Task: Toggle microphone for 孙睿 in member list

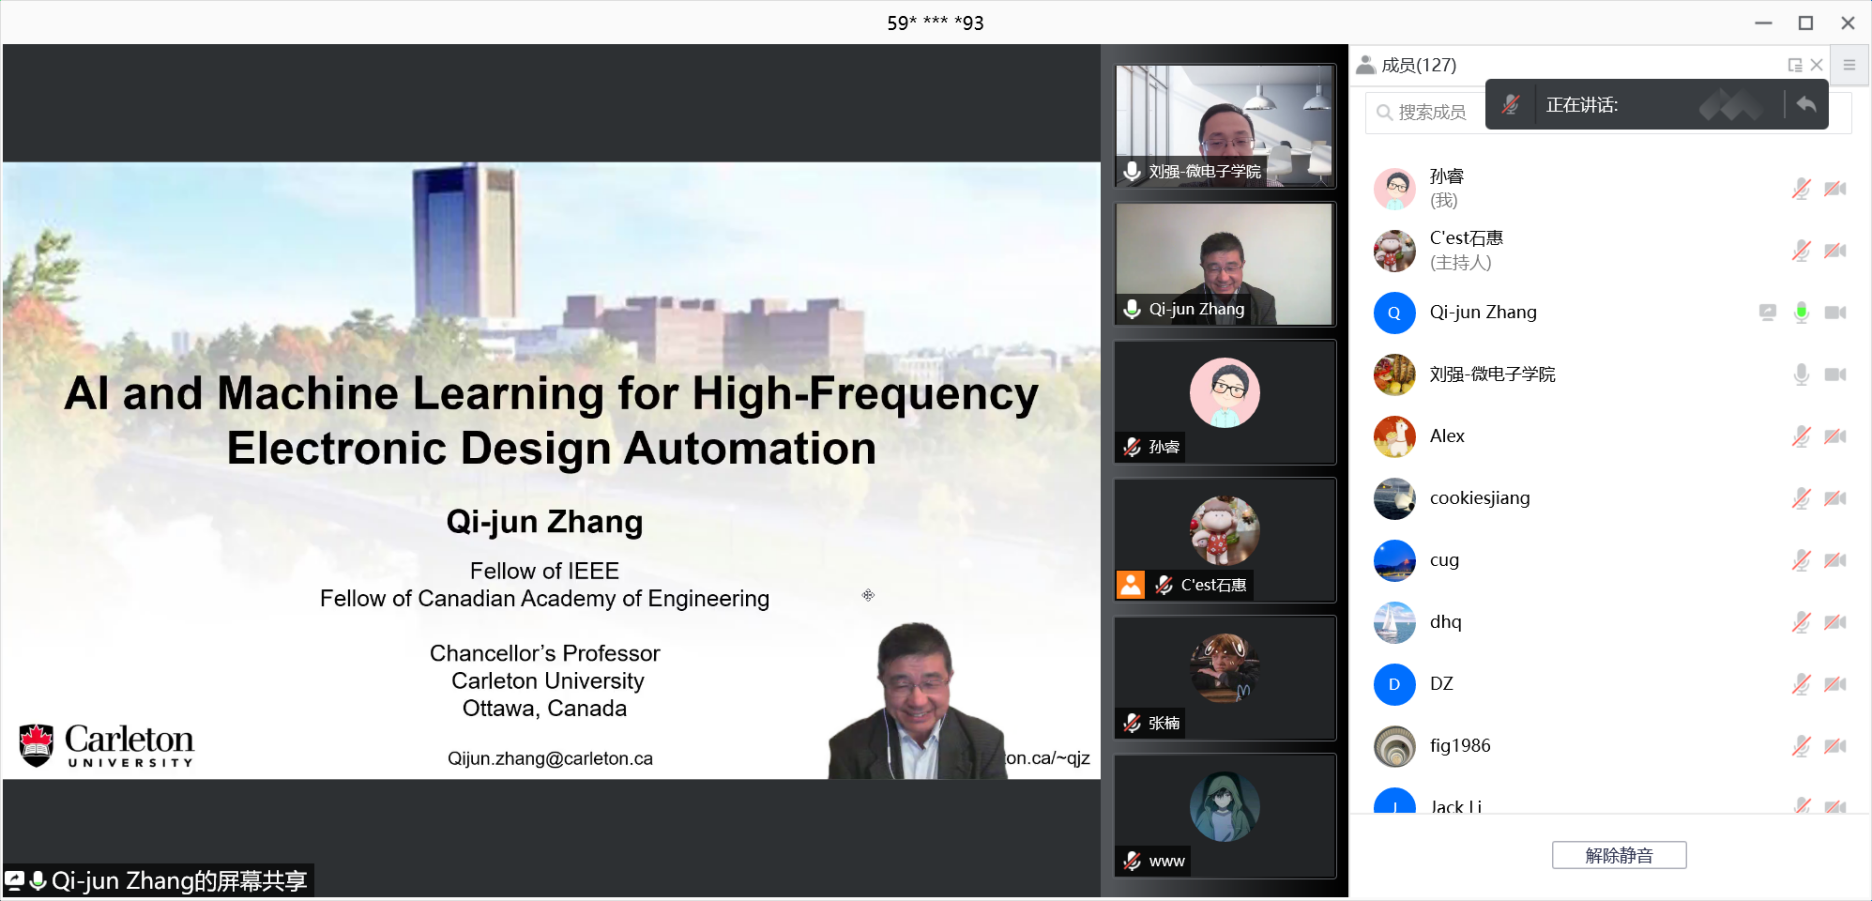Action: pos(1801,189)
